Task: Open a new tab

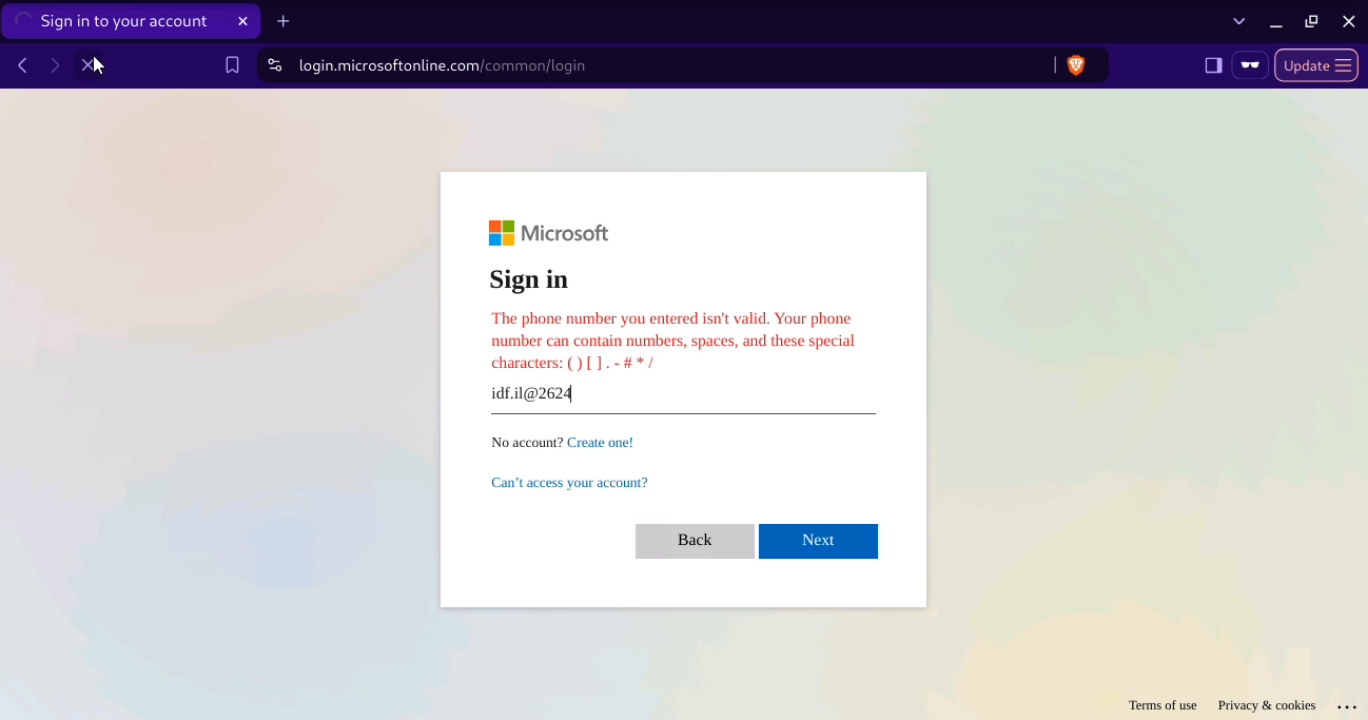Action: 283,21
